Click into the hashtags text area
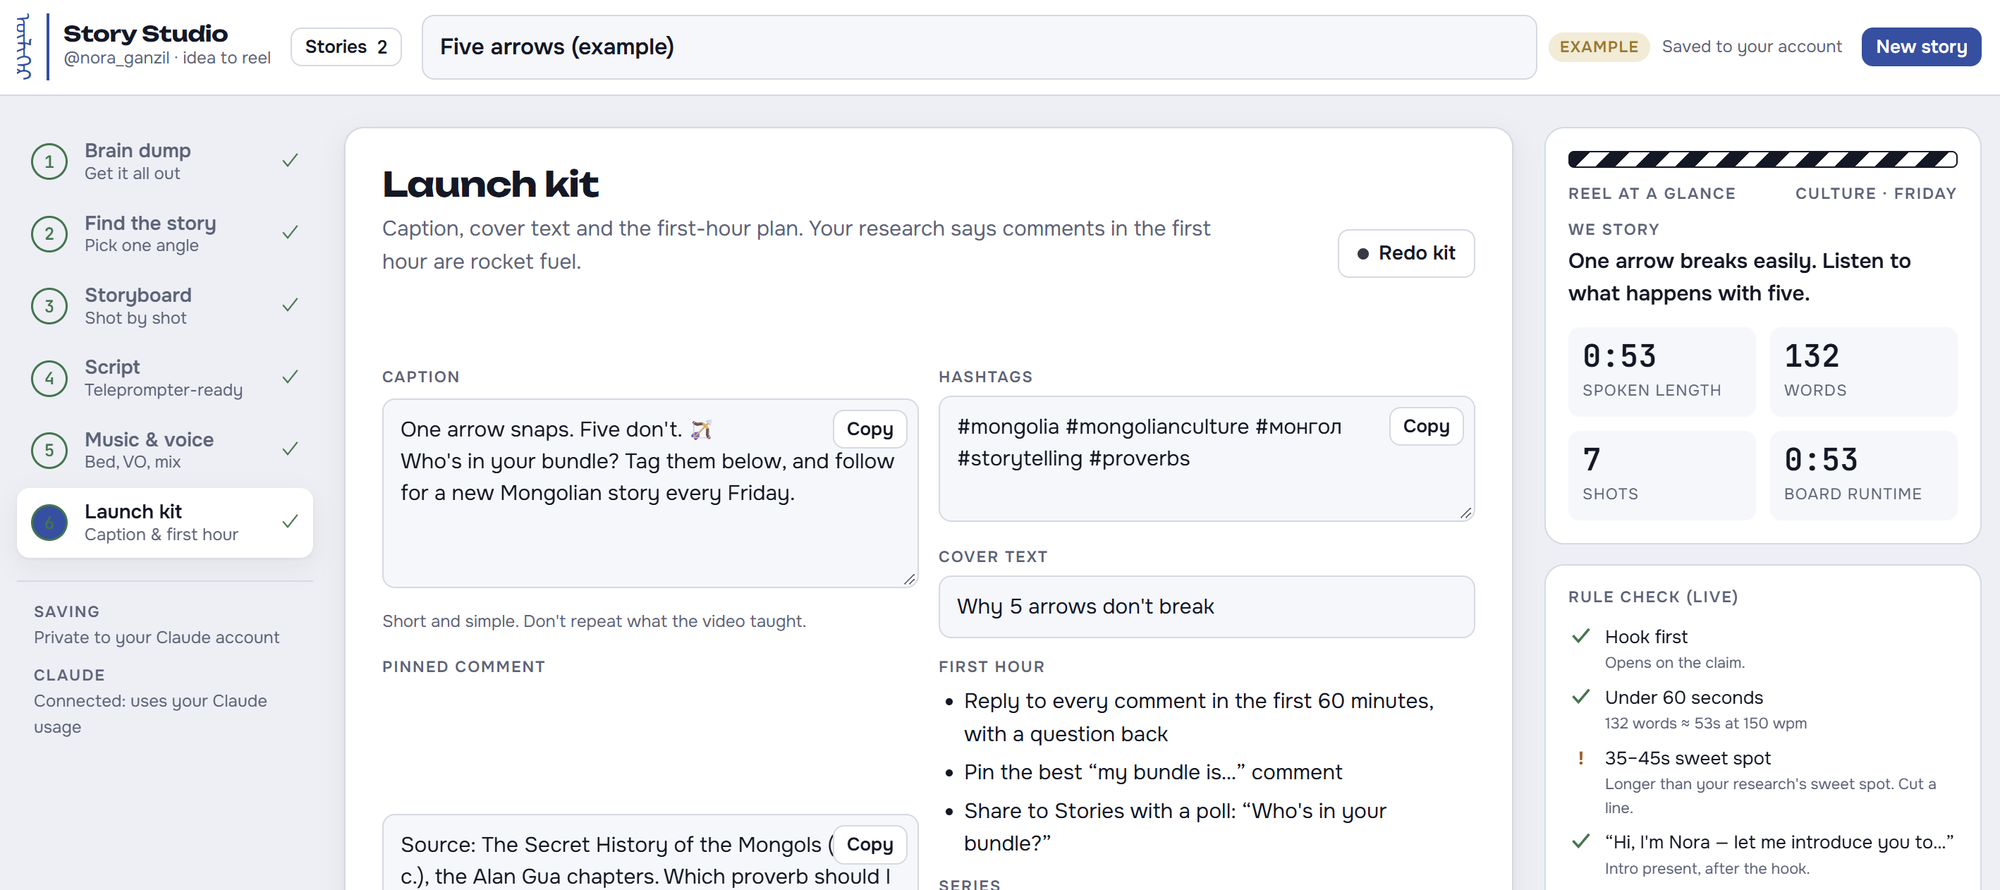This screenshot has height=890, width=2000. 1206,459
